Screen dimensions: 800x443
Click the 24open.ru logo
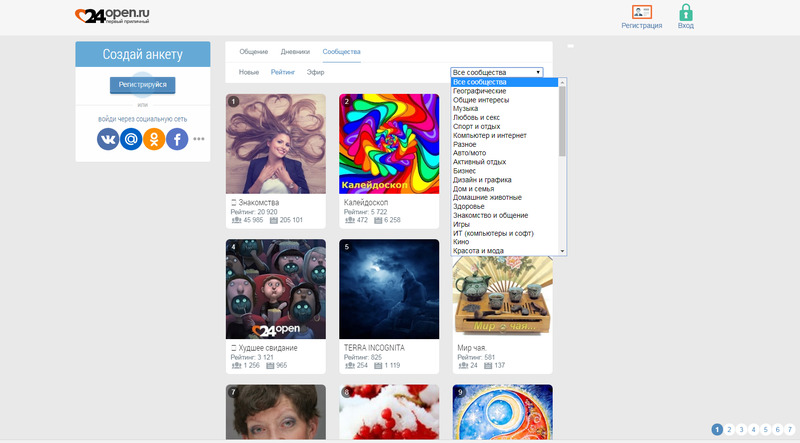click(x=112, y=16)
